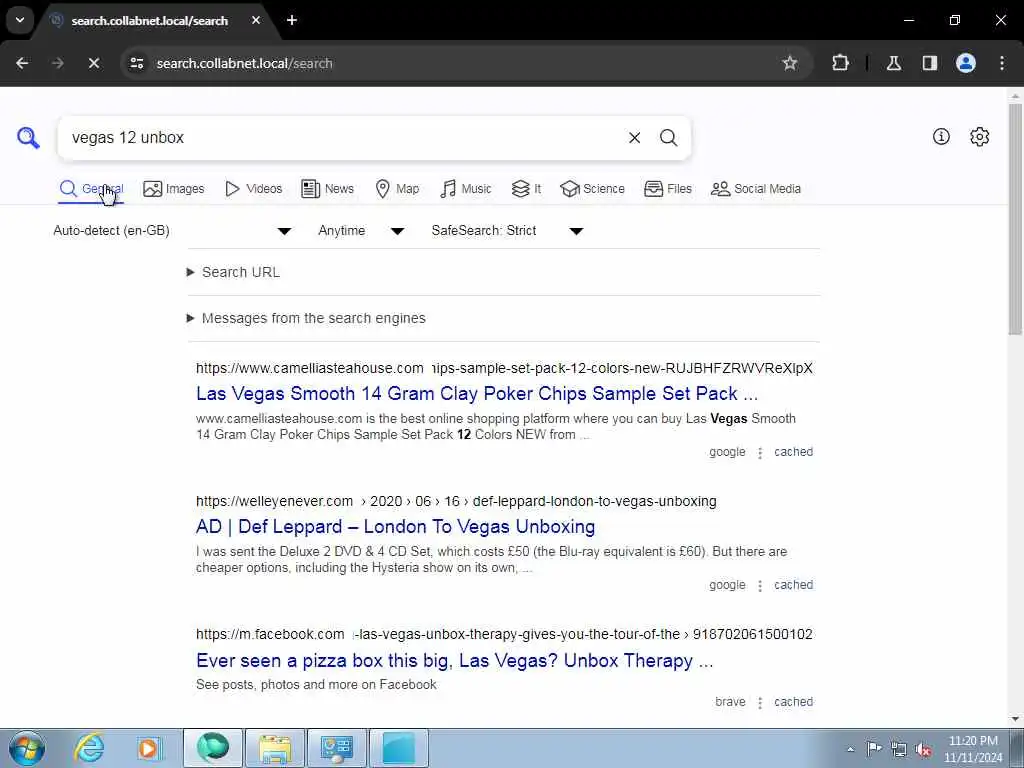Switch to the Music category
The height and width of the screenshot is (768, 1024).
[x=466, y=189]
